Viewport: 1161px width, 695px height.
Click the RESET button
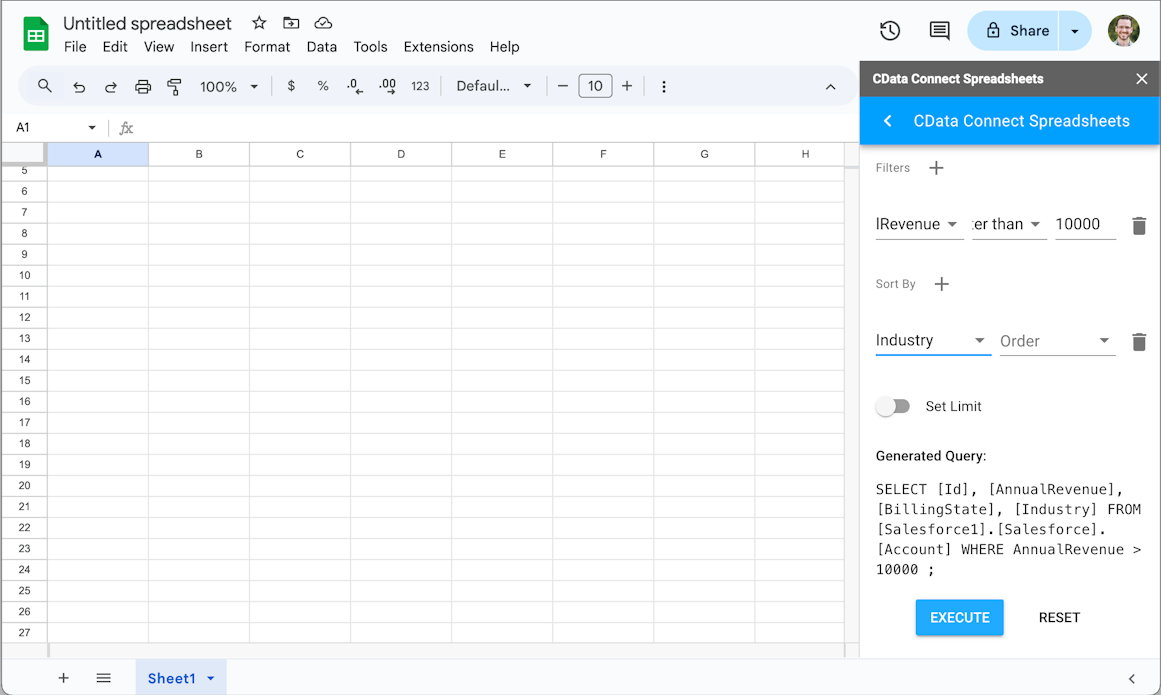point(1059,617)
